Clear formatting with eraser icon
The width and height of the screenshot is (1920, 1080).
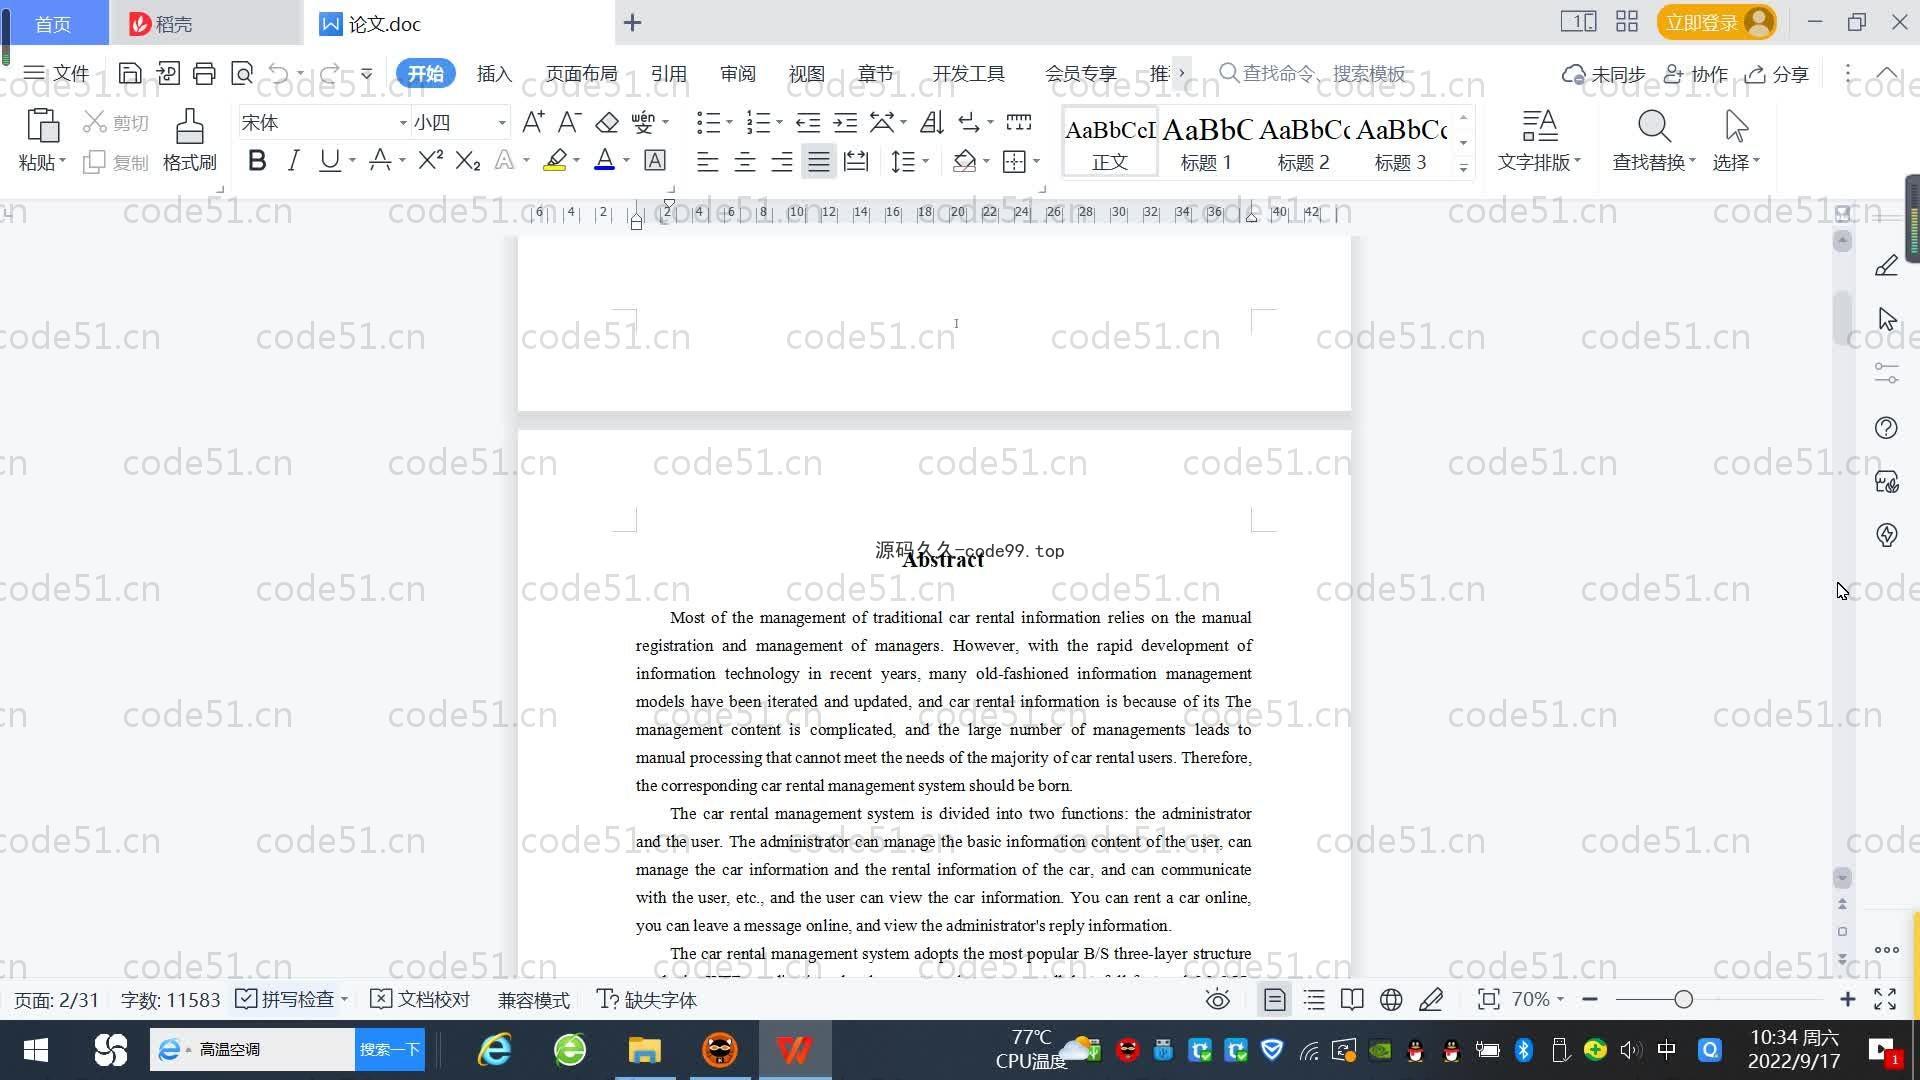pos(606,122)
